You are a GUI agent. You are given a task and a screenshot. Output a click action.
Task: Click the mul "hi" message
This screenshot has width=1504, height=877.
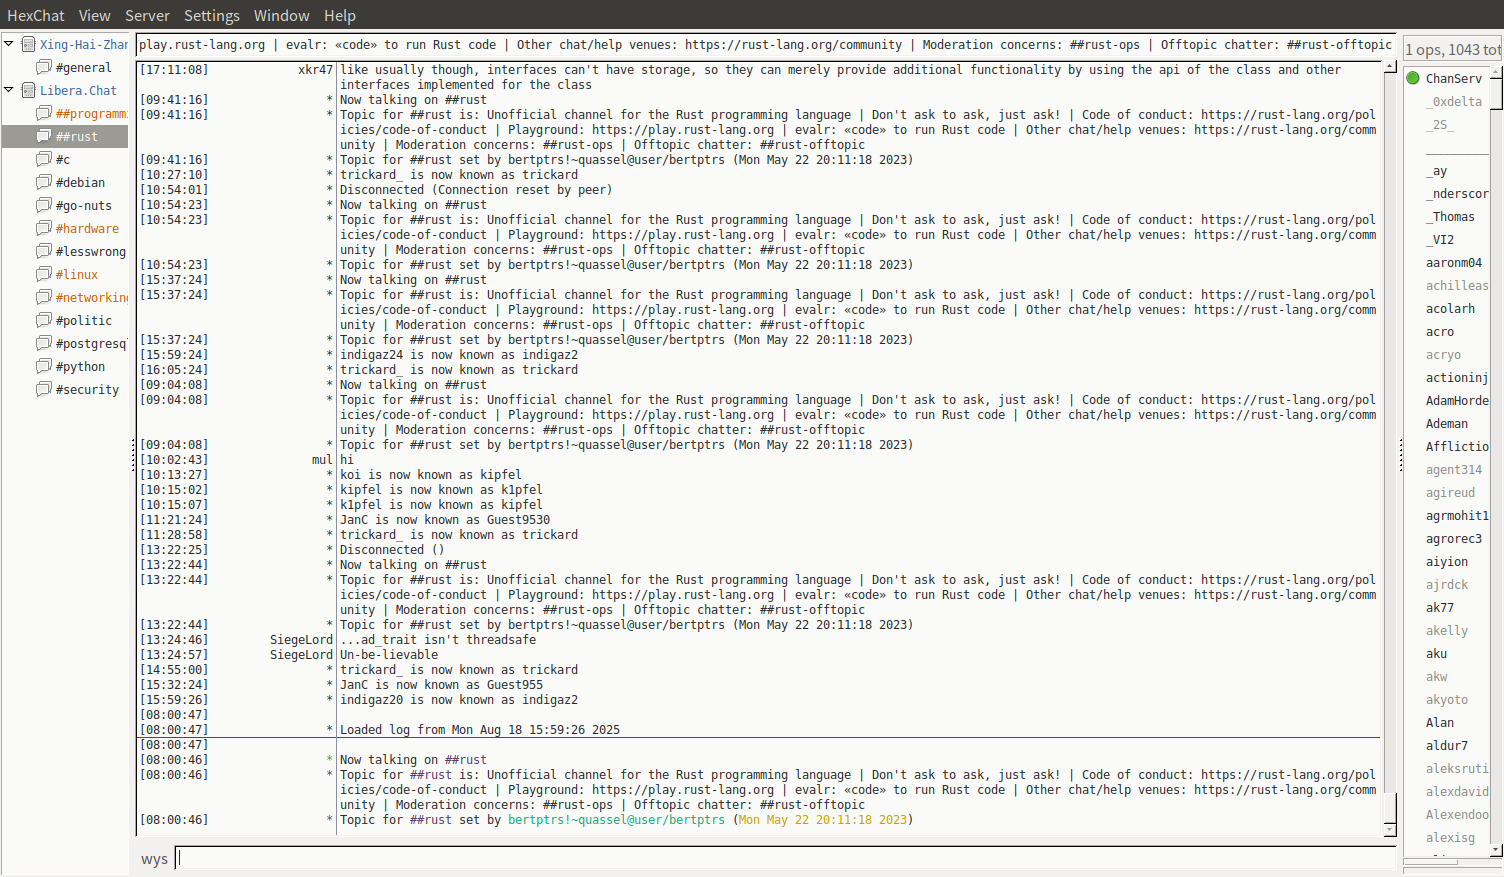point(347,460)
